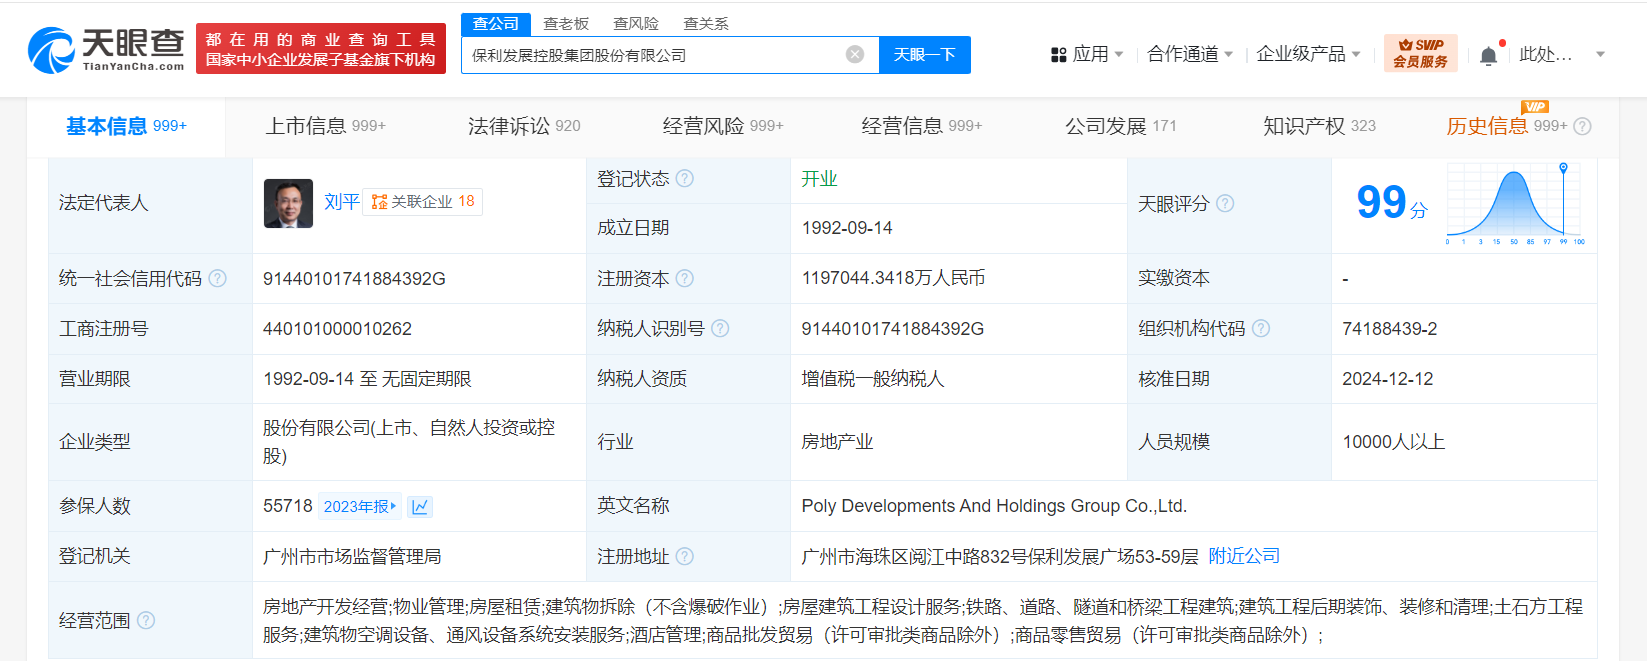Image resolution: width=1647 pixels, height=661 pixels.
Task: Click help icon next to 登记状态
Action: (x=685, y=179)
